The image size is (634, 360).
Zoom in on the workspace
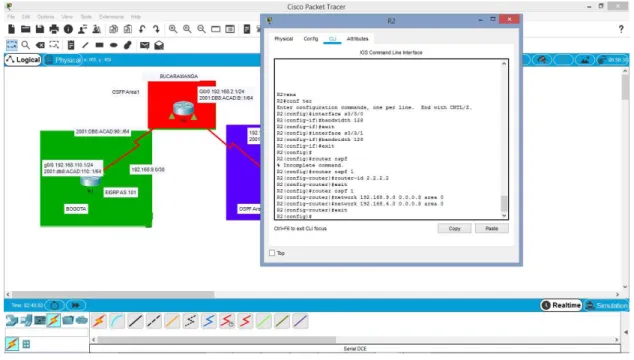tap(173, 29)
